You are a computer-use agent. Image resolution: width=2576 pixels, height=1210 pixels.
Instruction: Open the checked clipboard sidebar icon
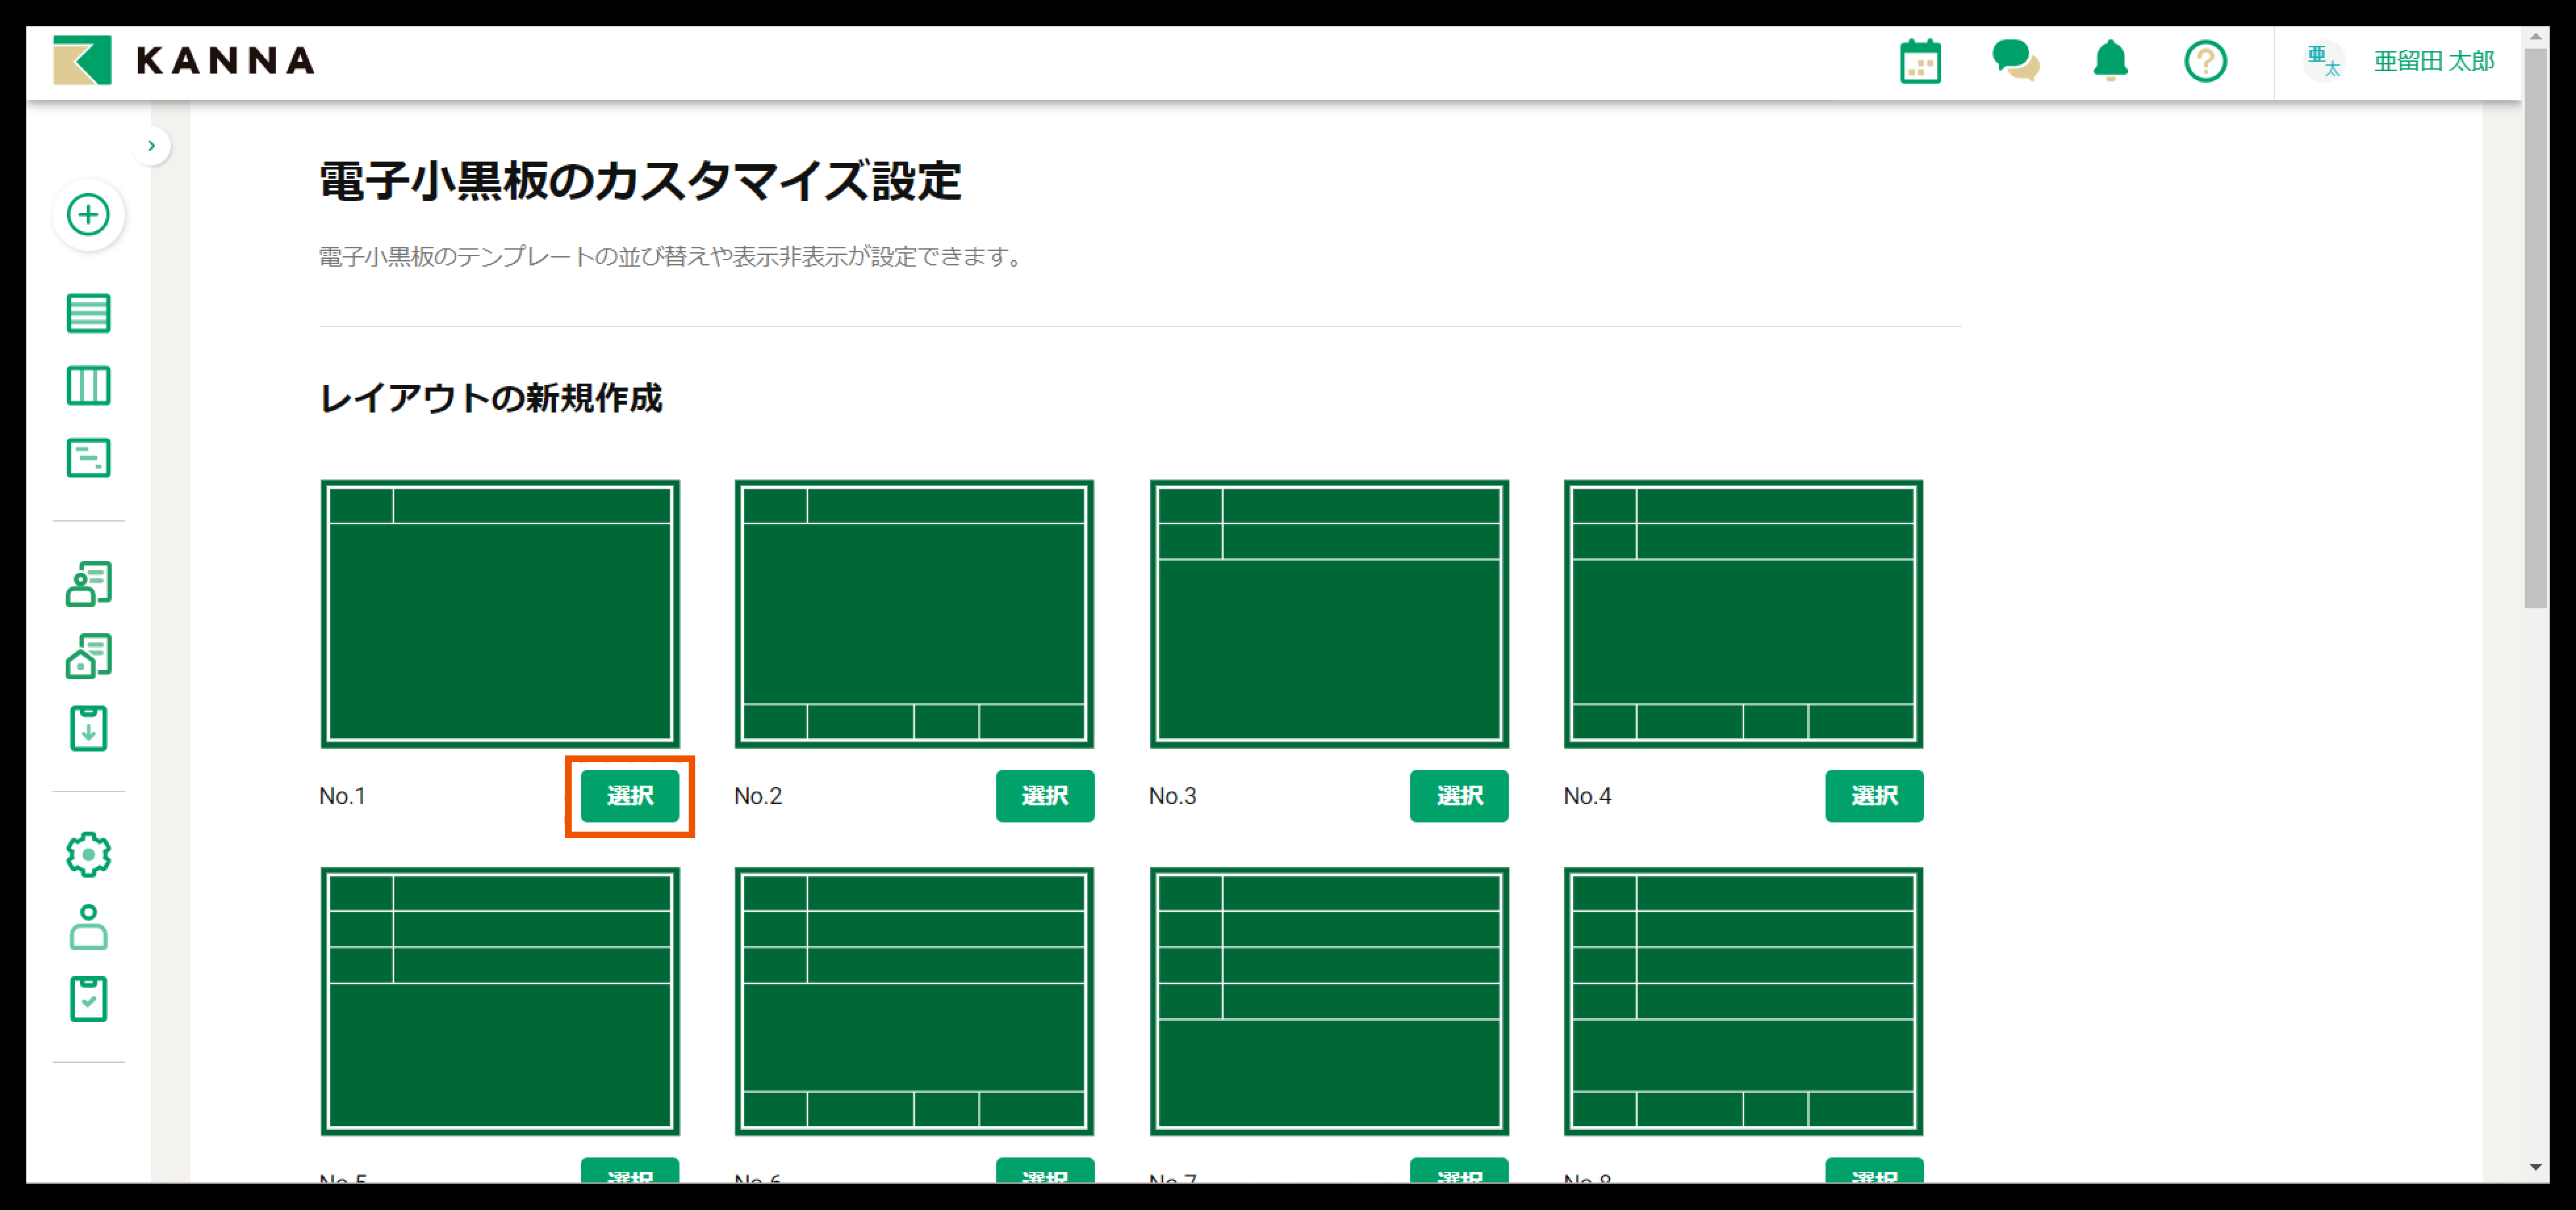point(88,999)
